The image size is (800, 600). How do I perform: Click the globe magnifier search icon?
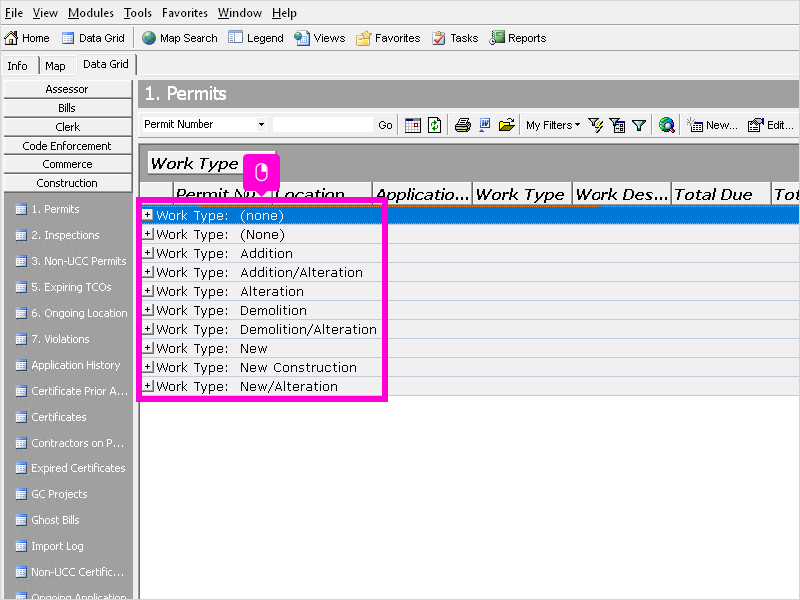667,125
